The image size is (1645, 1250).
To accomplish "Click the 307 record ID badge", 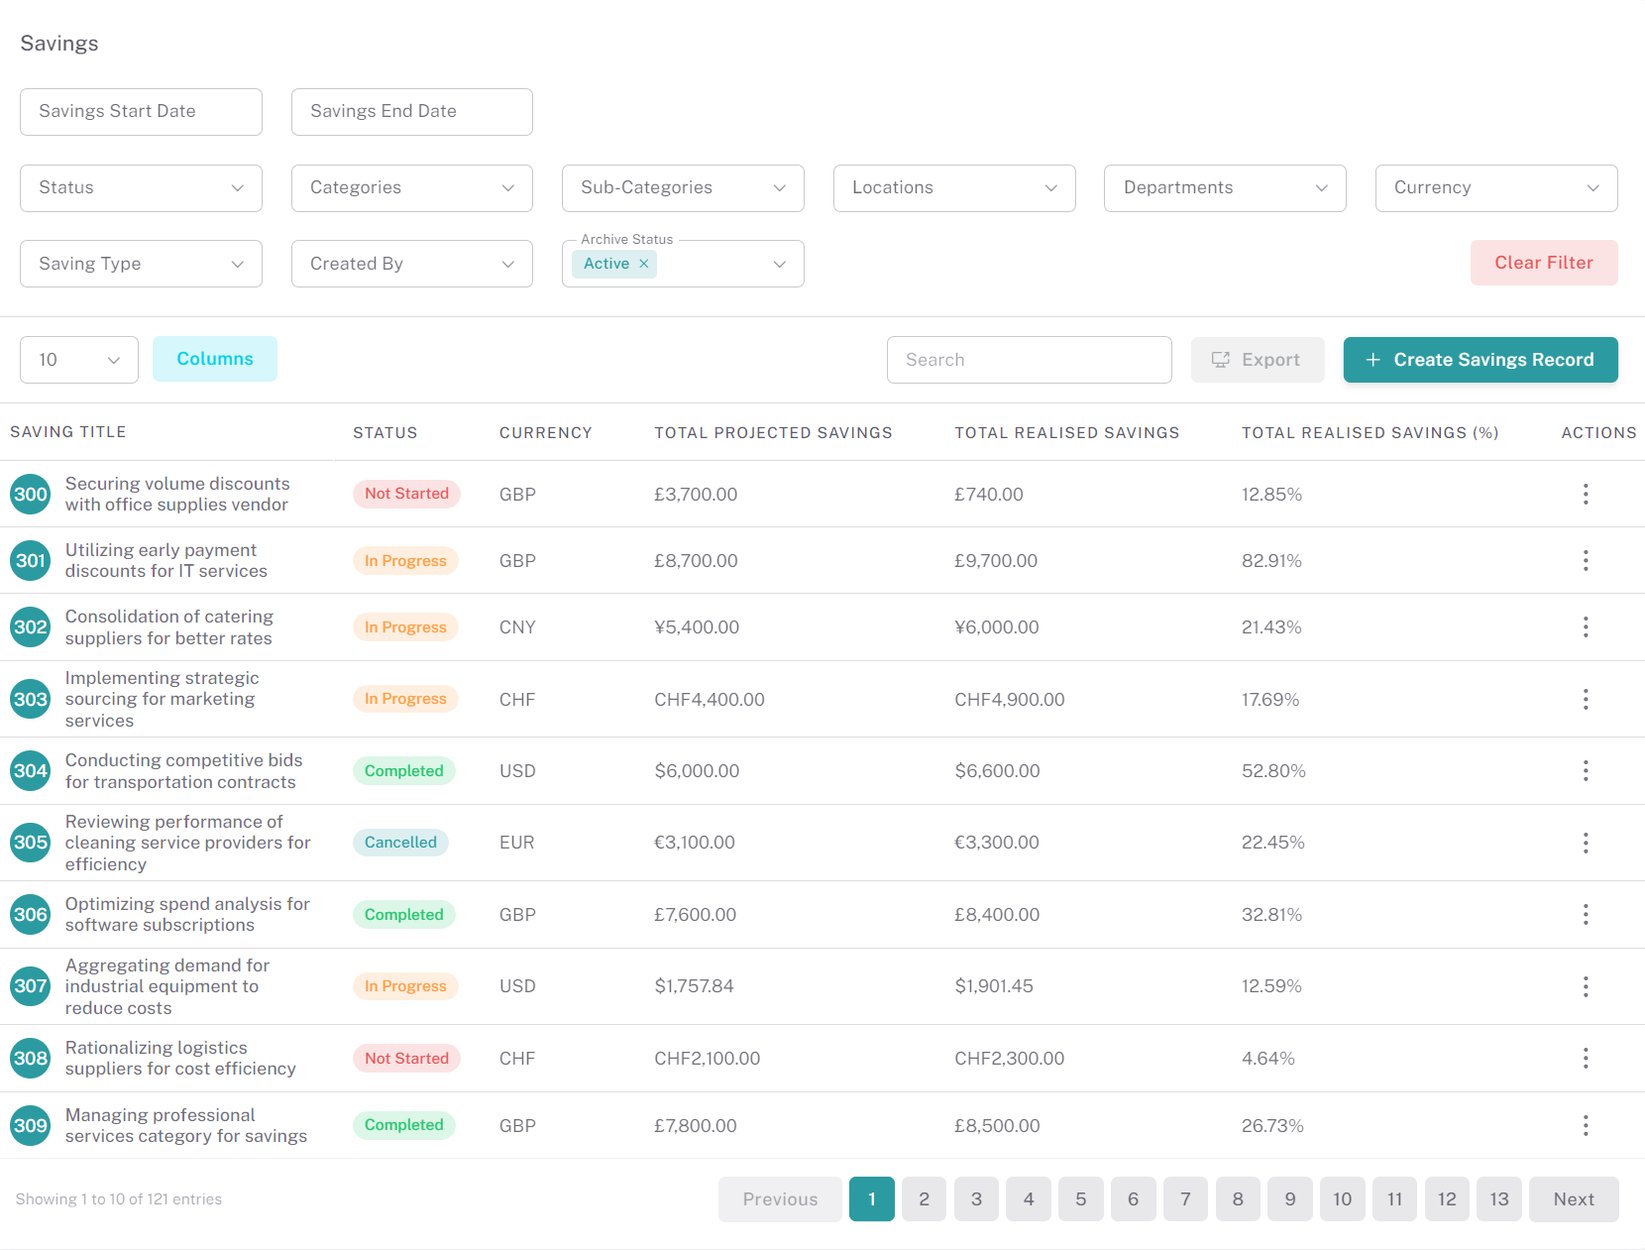I will 30,987.
